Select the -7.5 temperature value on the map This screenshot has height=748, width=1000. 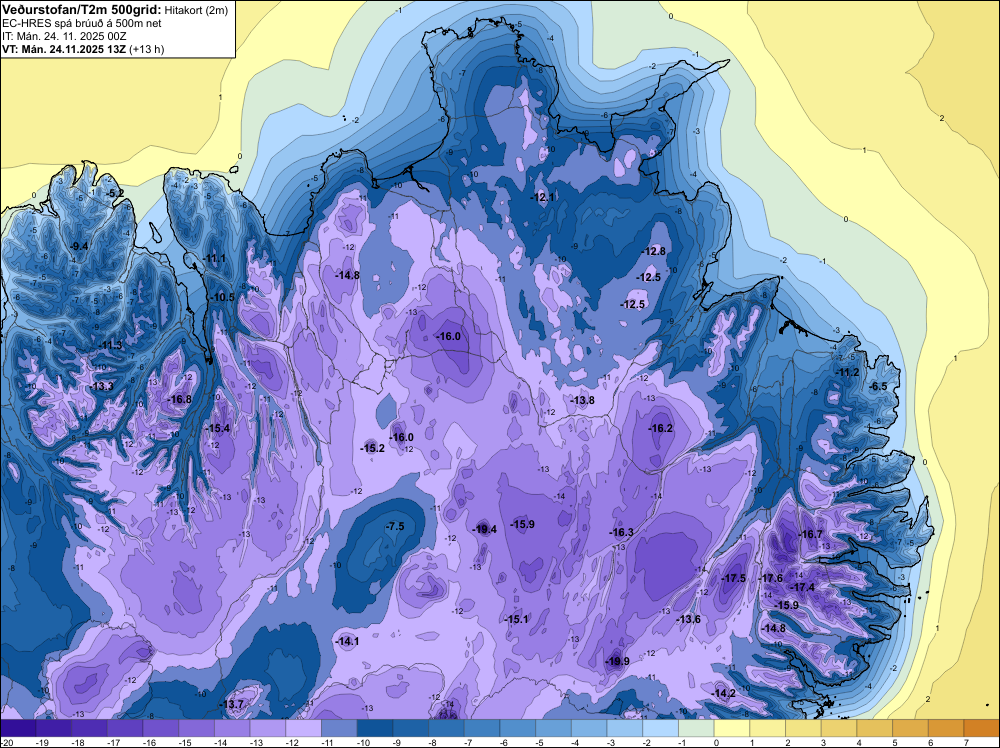(395, 526)
